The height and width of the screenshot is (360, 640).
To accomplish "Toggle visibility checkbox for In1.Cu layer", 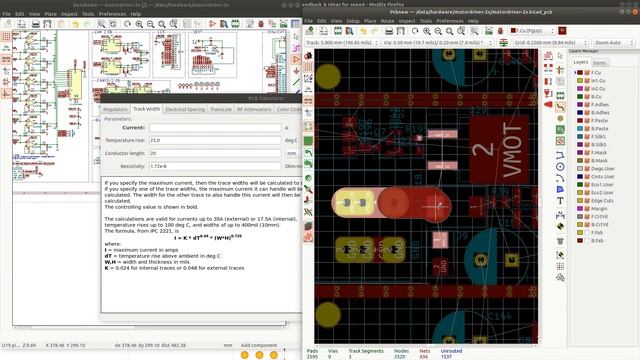I will (587, 81).
